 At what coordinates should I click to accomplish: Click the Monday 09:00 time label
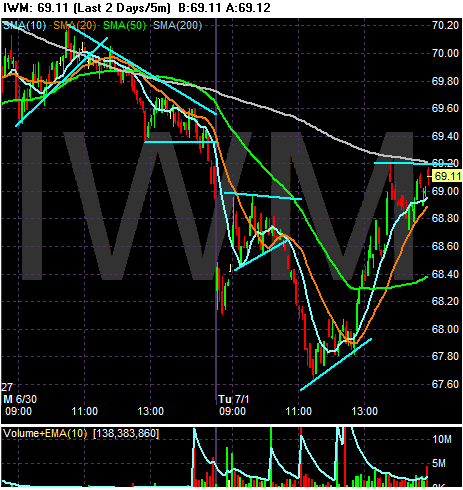pos(19,411)
